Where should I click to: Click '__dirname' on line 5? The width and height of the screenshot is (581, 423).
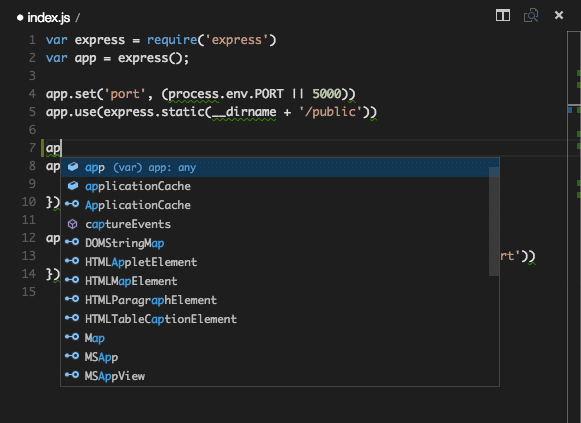244,112
